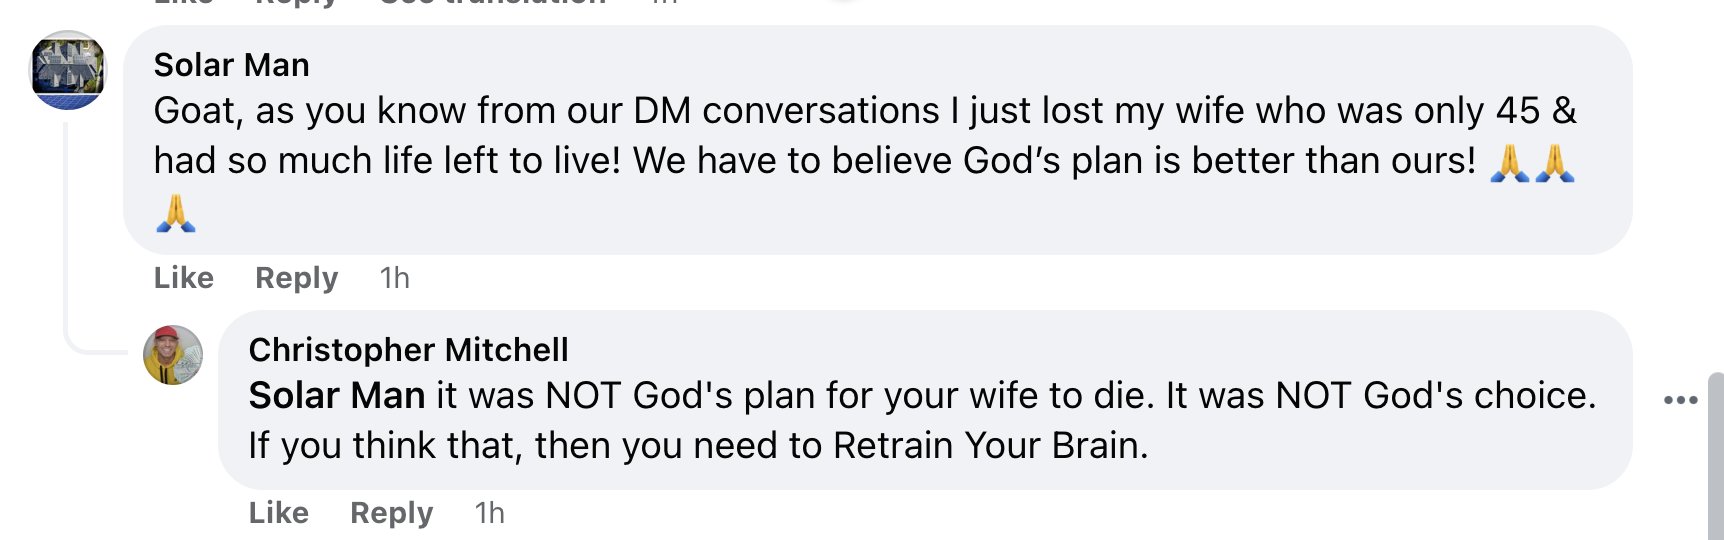1724x540 pixels.
Task: Click the first praying hands emoji after 'ours!'
Action: click(x=1510, y=162)
